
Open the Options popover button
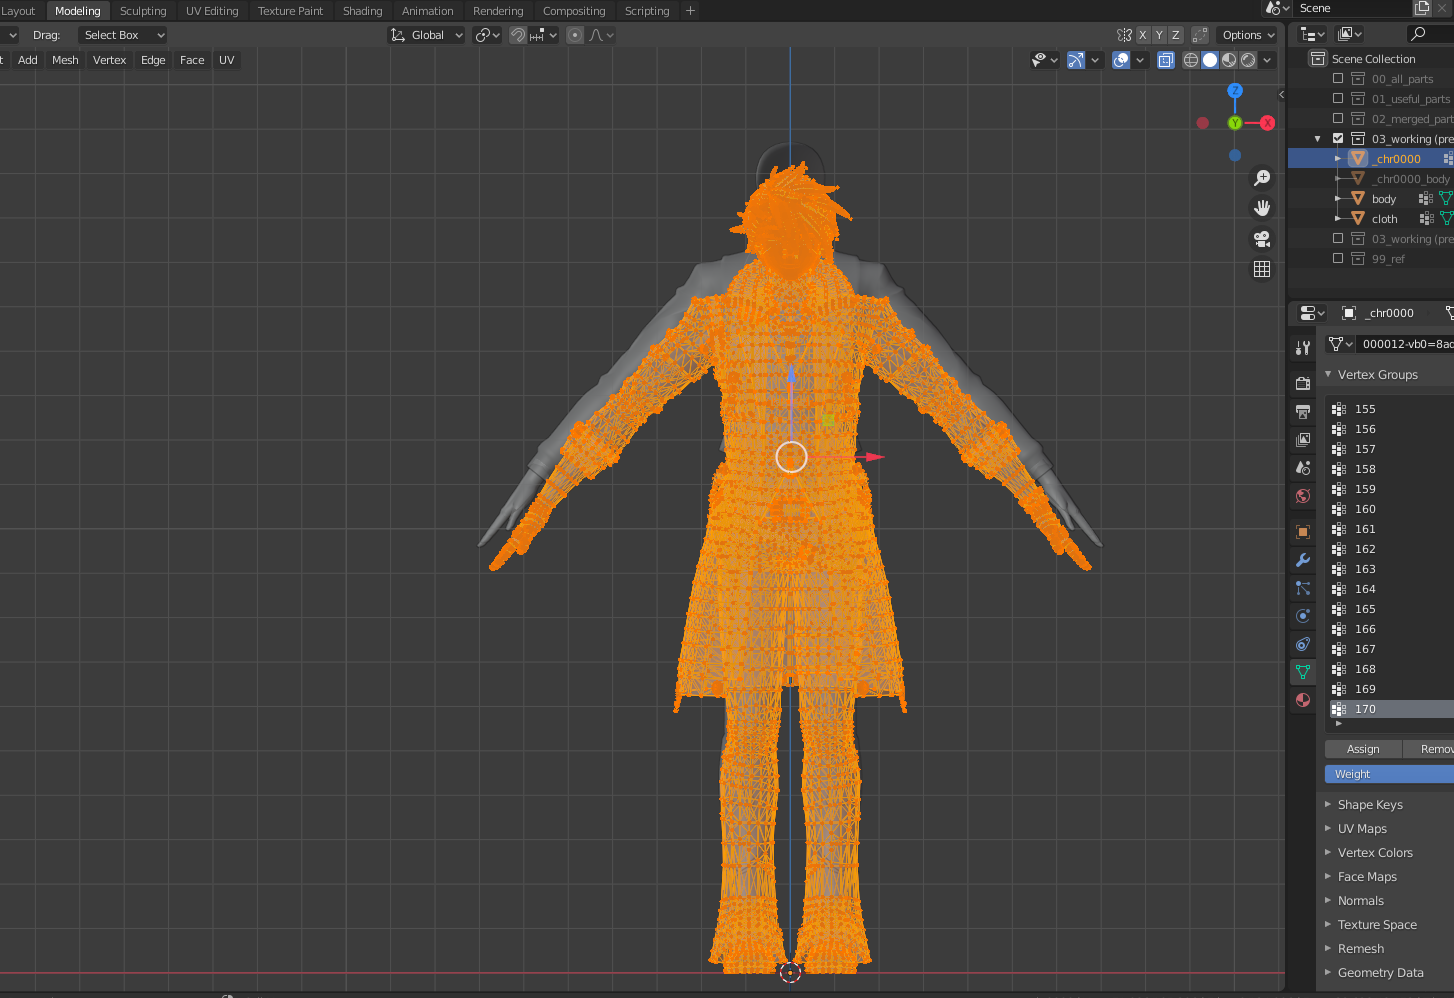click(1248, 35)
